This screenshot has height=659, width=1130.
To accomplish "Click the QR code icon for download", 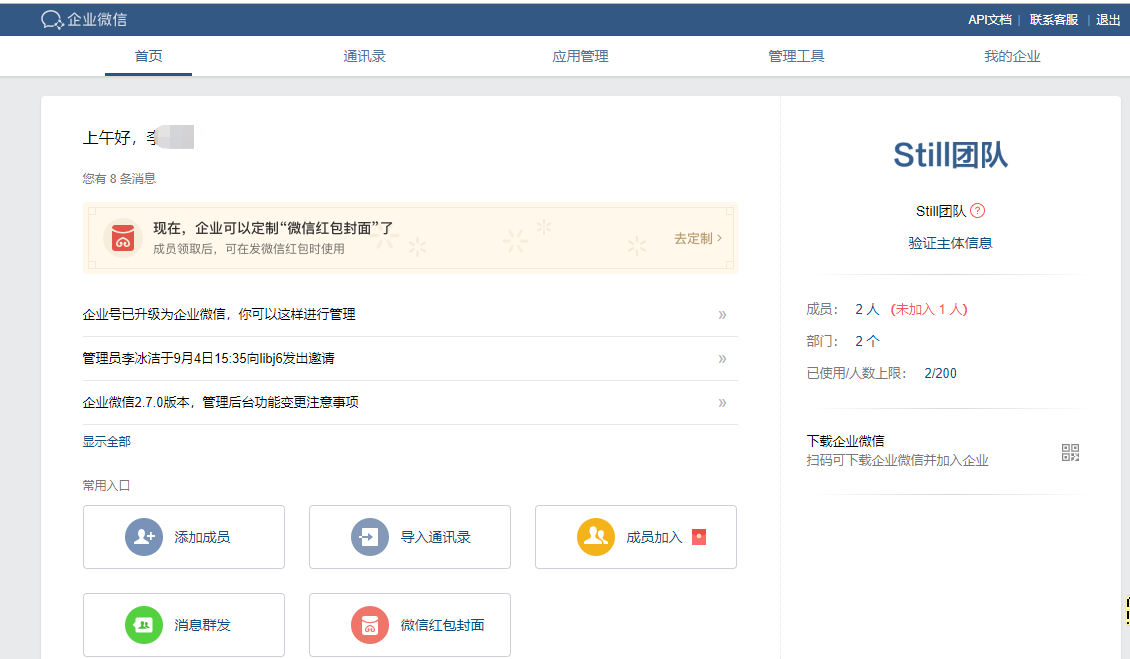I will [1070, 452].
